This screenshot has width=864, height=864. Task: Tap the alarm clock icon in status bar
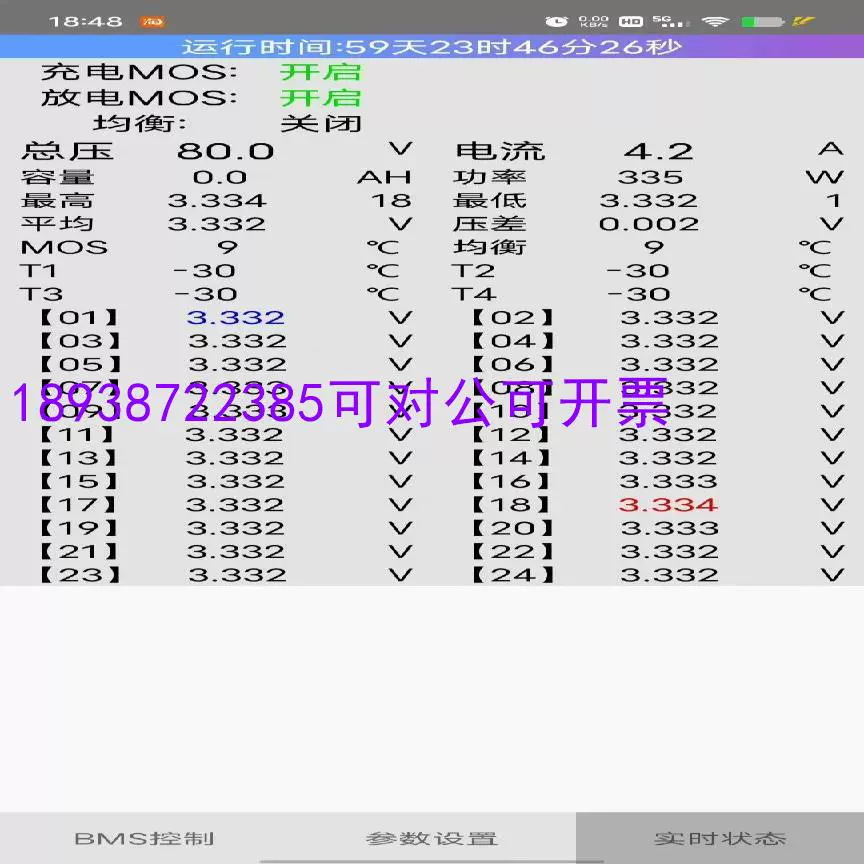(557, 21)
